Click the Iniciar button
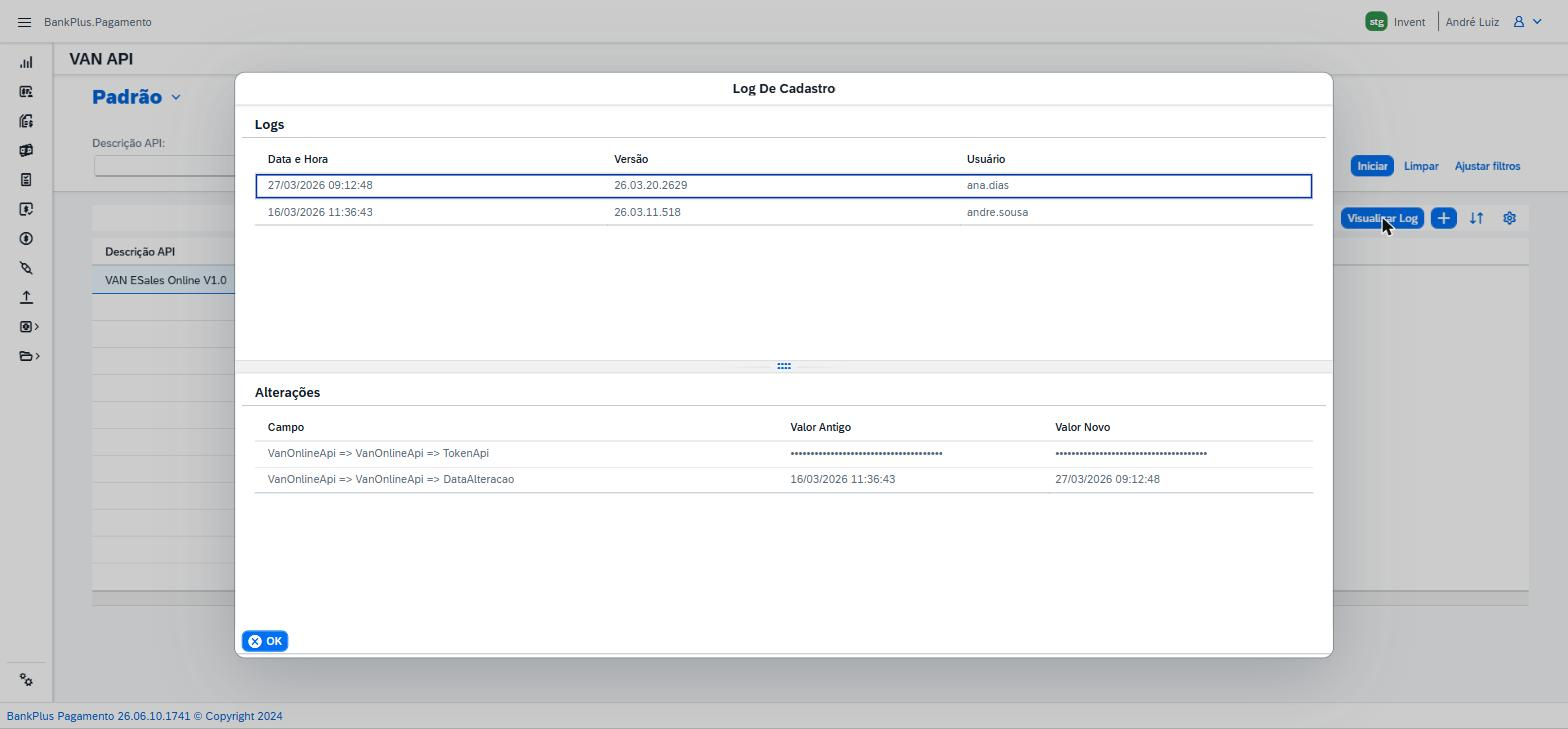Screen dimensions: 1568x729 [1372, 166]
